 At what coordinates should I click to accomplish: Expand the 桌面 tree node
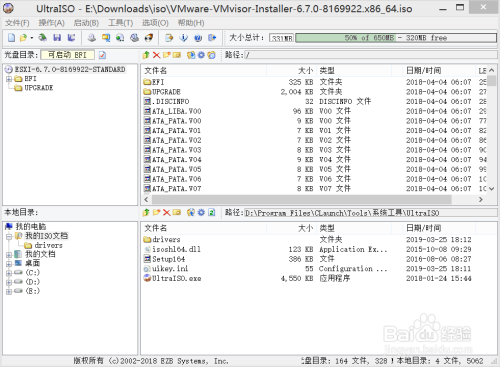[x=9, y=264]
